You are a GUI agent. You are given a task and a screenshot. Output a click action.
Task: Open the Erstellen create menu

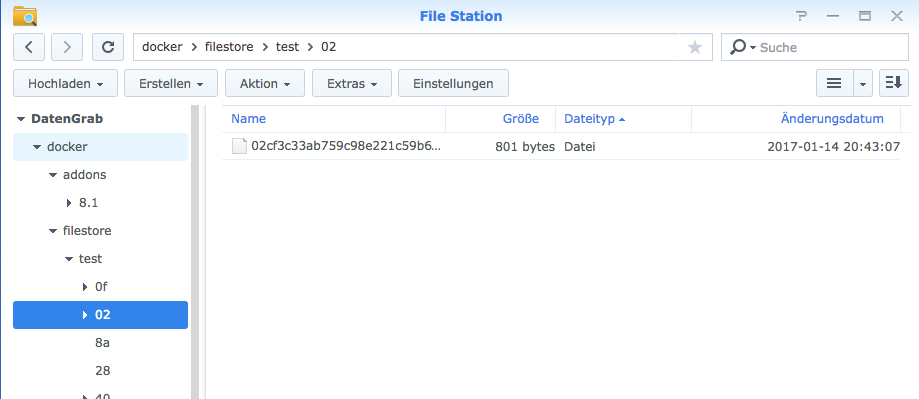click(x=171, y=83)
